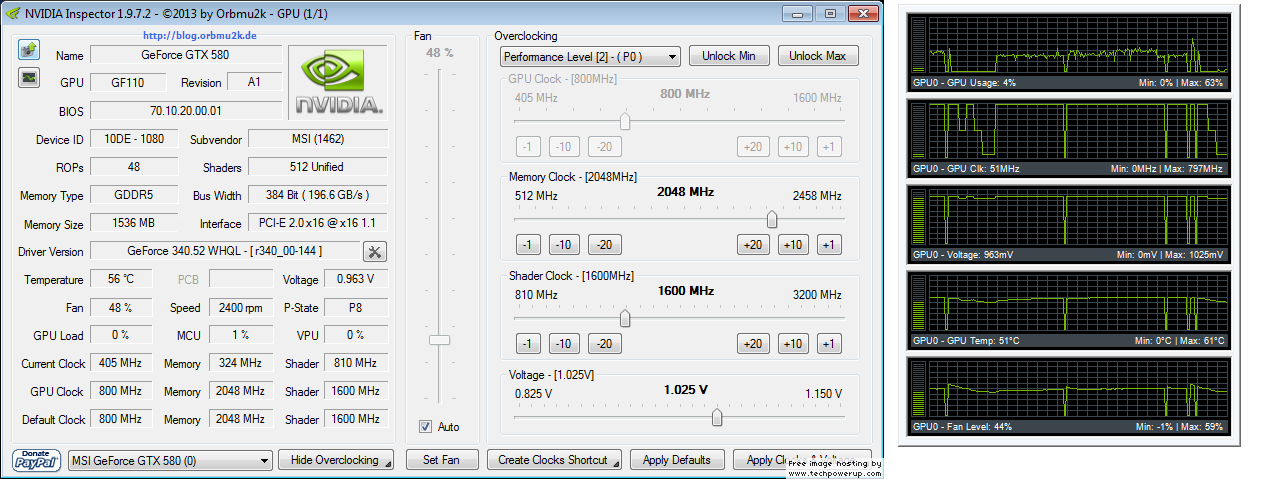This screenshot has height=494, width=1284.
Task: Click the Name field GeForce GTX 580
Action: 186,55
